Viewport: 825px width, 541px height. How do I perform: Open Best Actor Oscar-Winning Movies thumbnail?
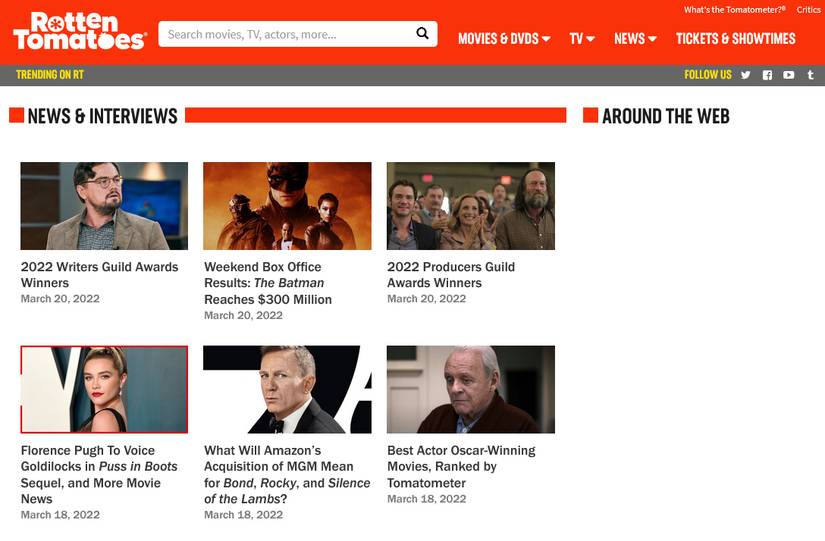[471, 389]
